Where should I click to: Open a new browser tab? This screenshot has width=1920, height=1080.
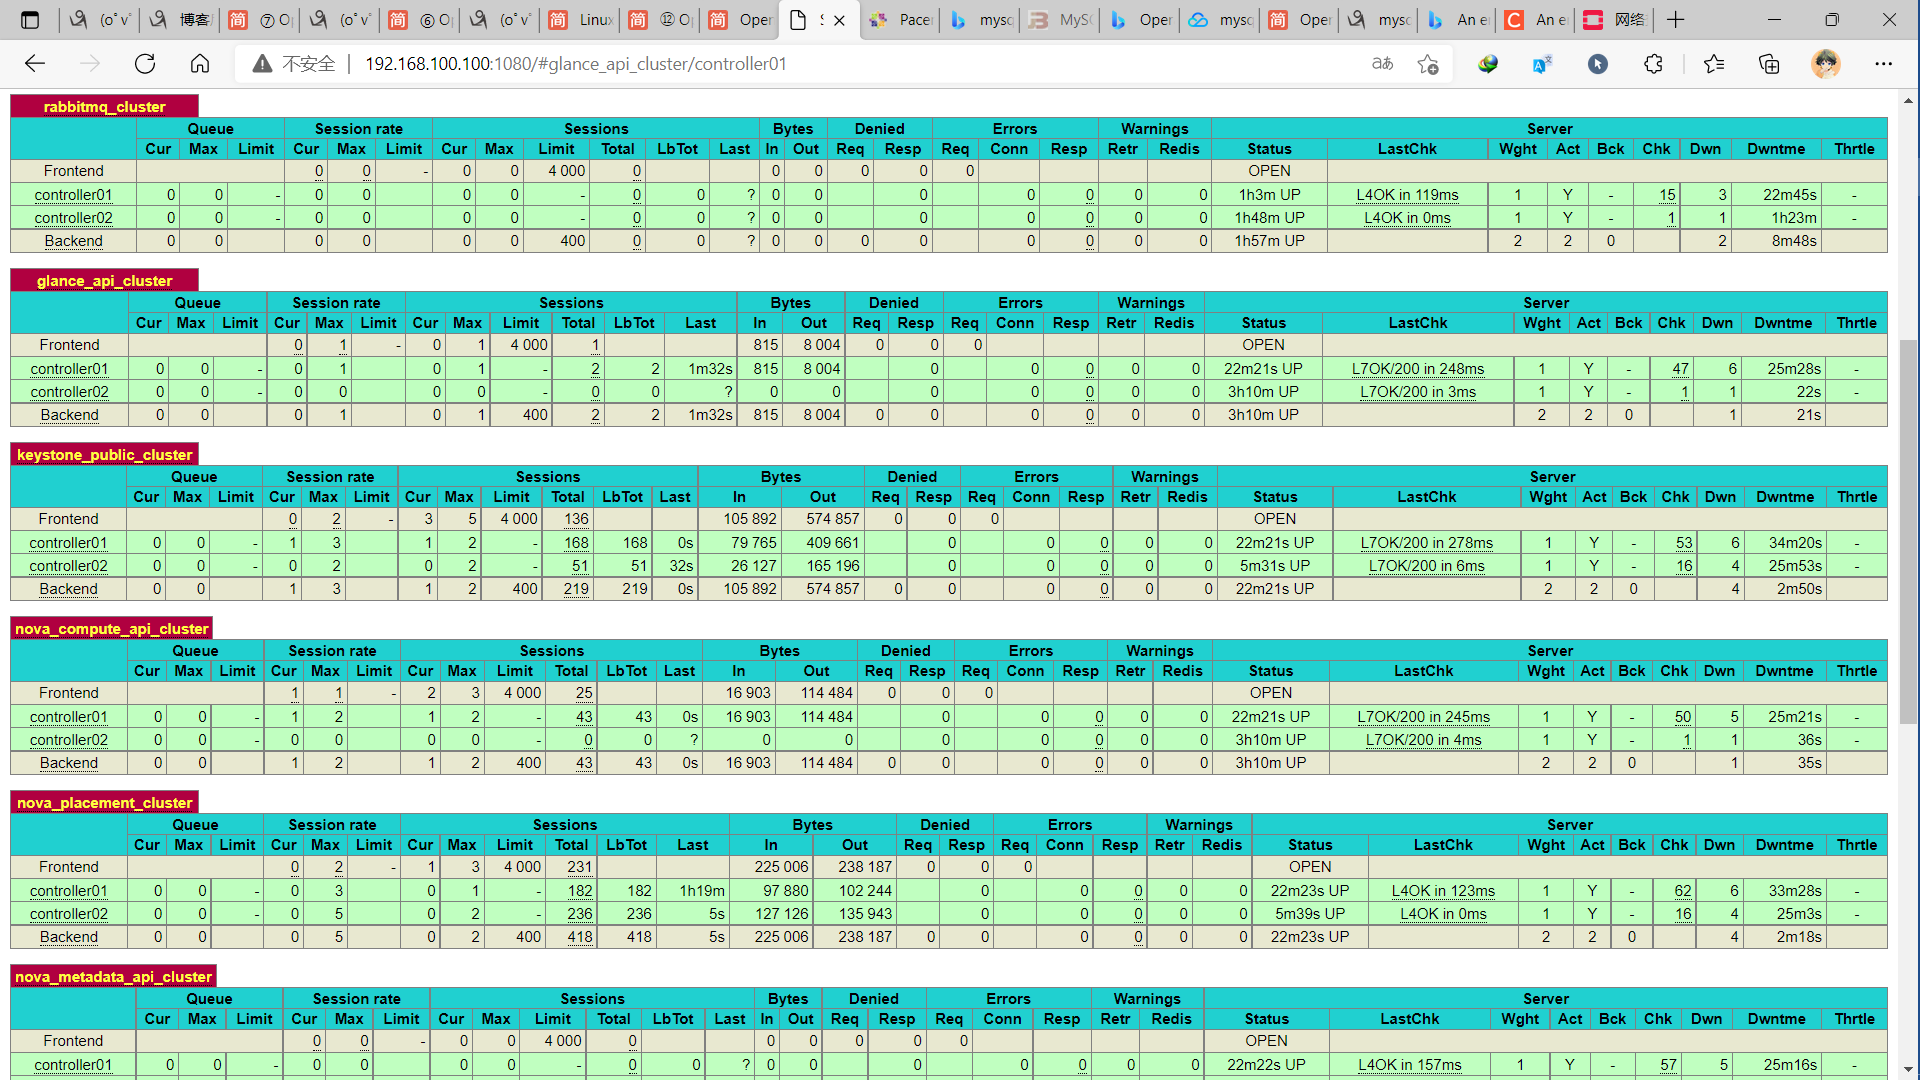tap(1676, 19)
